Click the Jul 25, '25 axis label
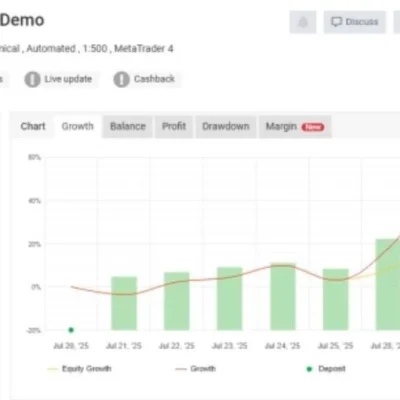The image size is (400, 400). [x=335, y=346]
